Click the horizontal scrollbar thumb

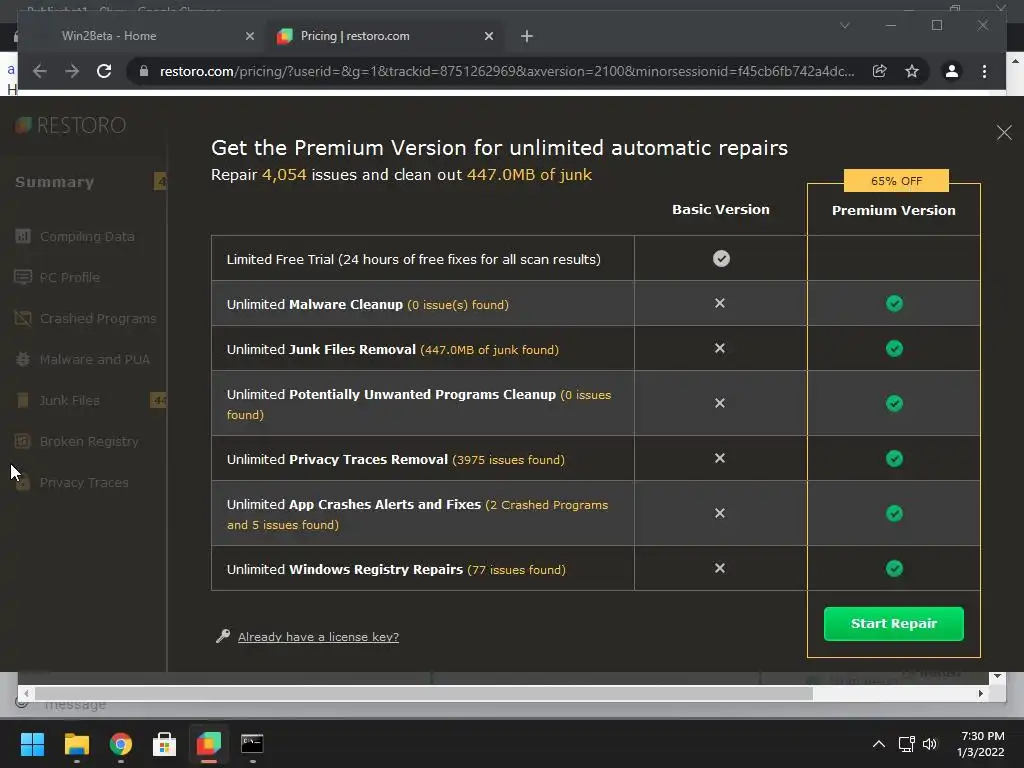coord(424,694)
